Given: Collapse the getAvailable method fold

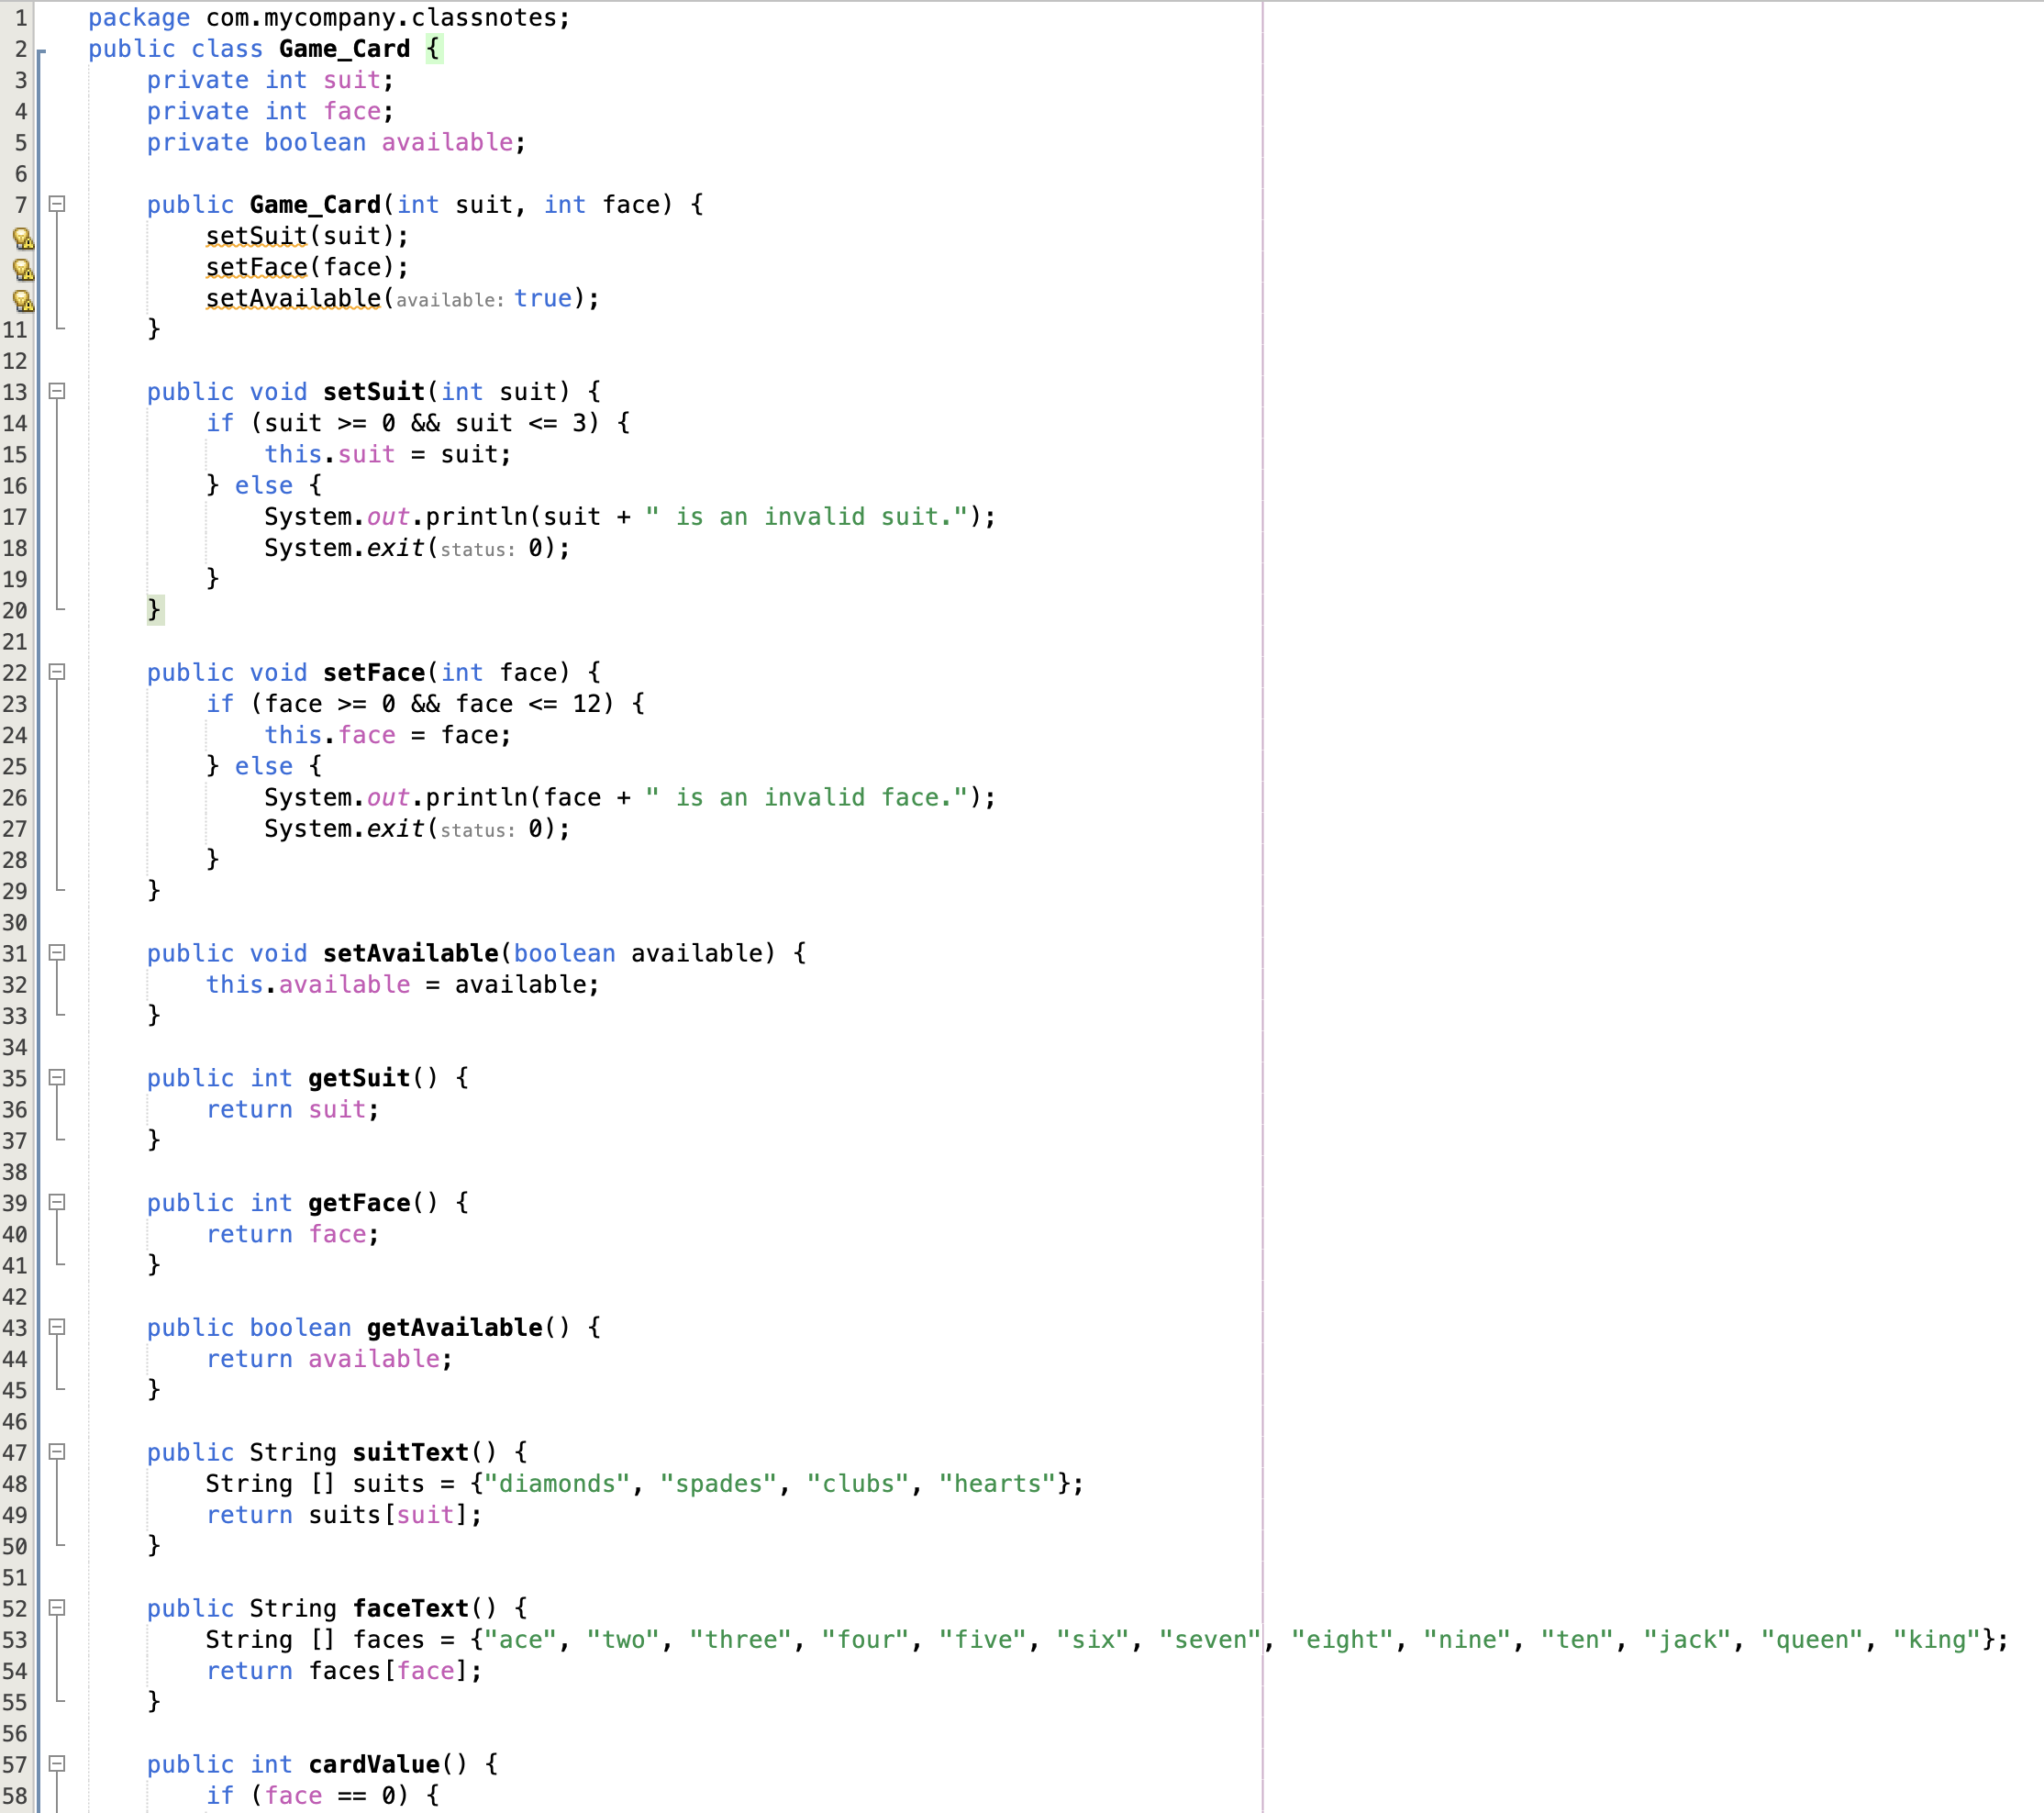Looking at the screenshot, I should click(x=58, y=1328).
